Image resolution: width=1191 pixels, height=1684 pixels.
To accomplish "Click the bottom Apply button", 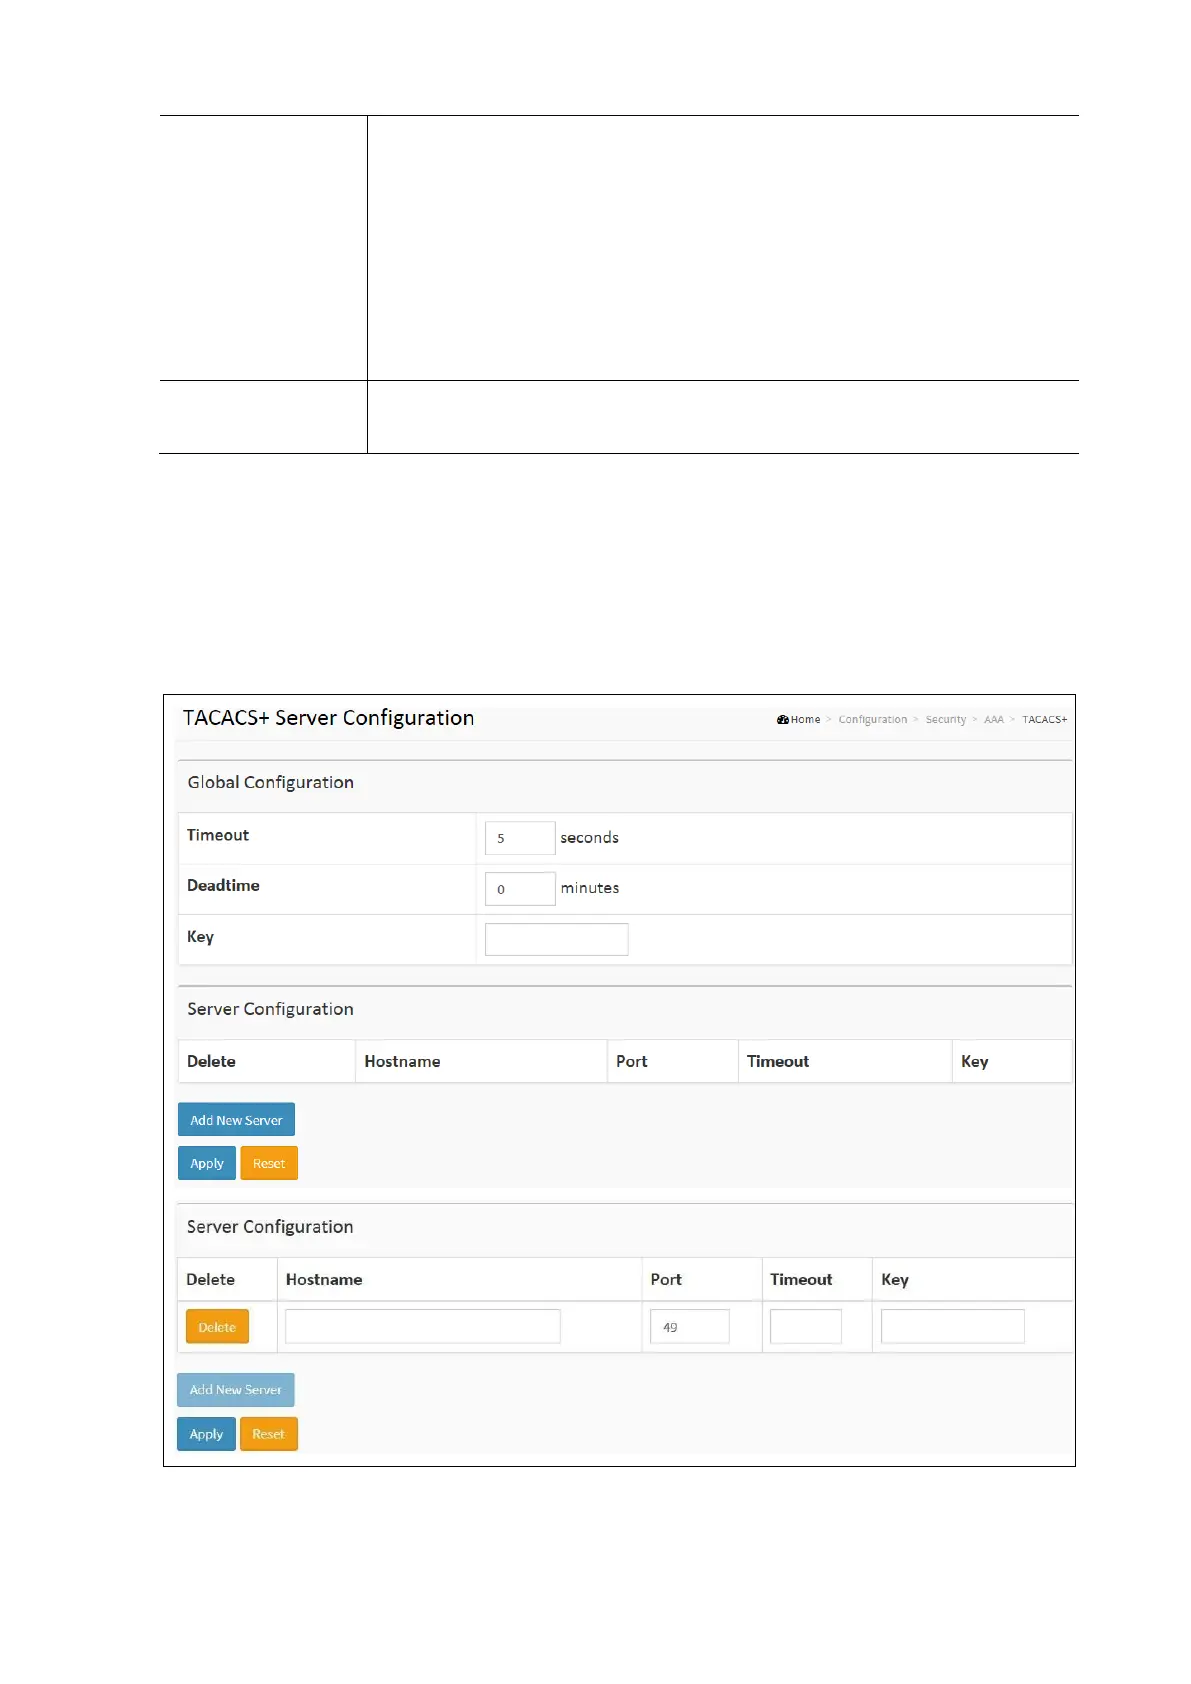I will (206, 1434).
